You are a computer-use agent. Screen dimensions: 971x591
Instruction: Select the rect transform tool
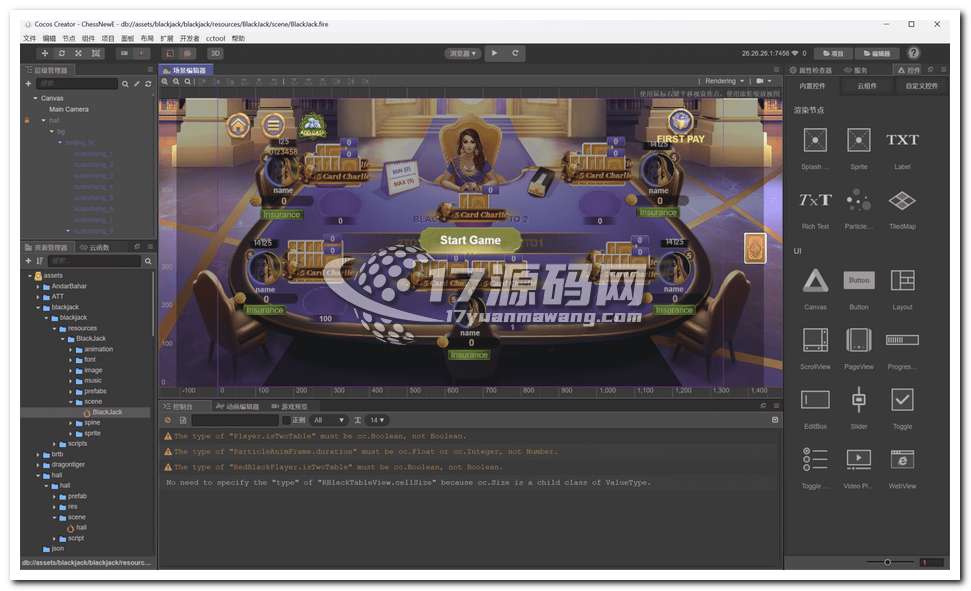click(95, 53)
